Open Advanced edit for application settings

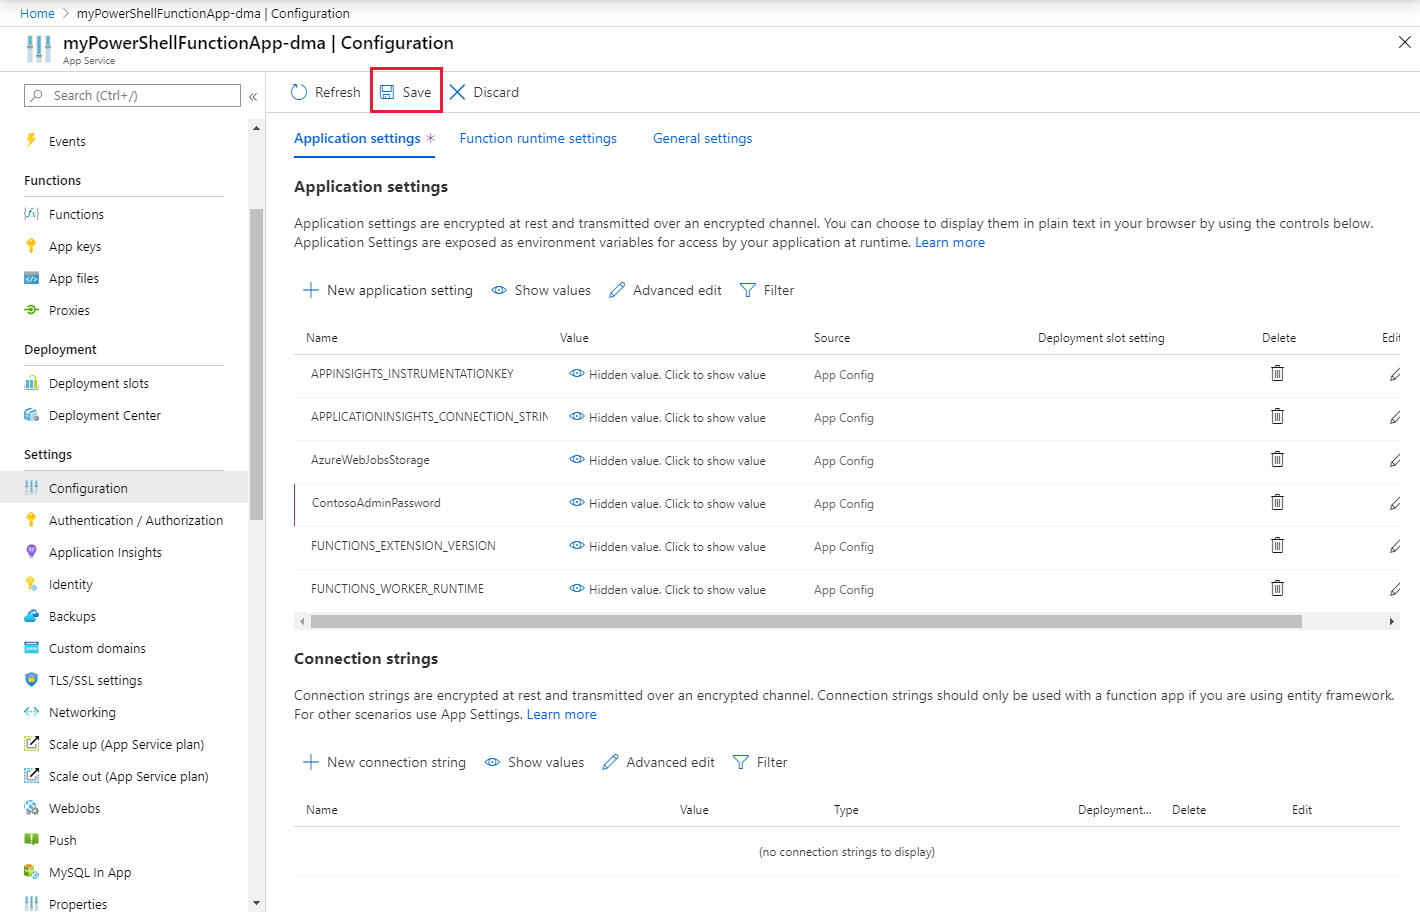click(665, 290)
